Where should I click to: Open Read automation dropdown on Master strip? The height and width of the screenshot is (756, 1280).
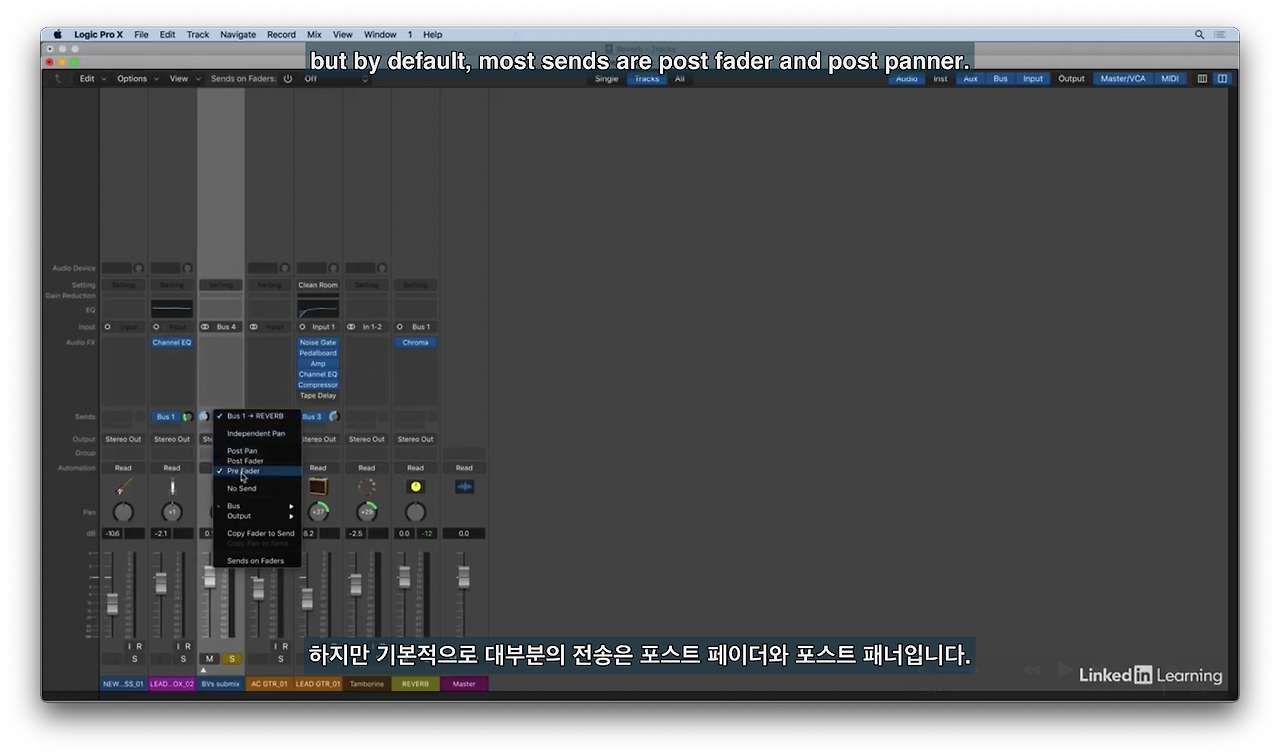click(464, 468)
